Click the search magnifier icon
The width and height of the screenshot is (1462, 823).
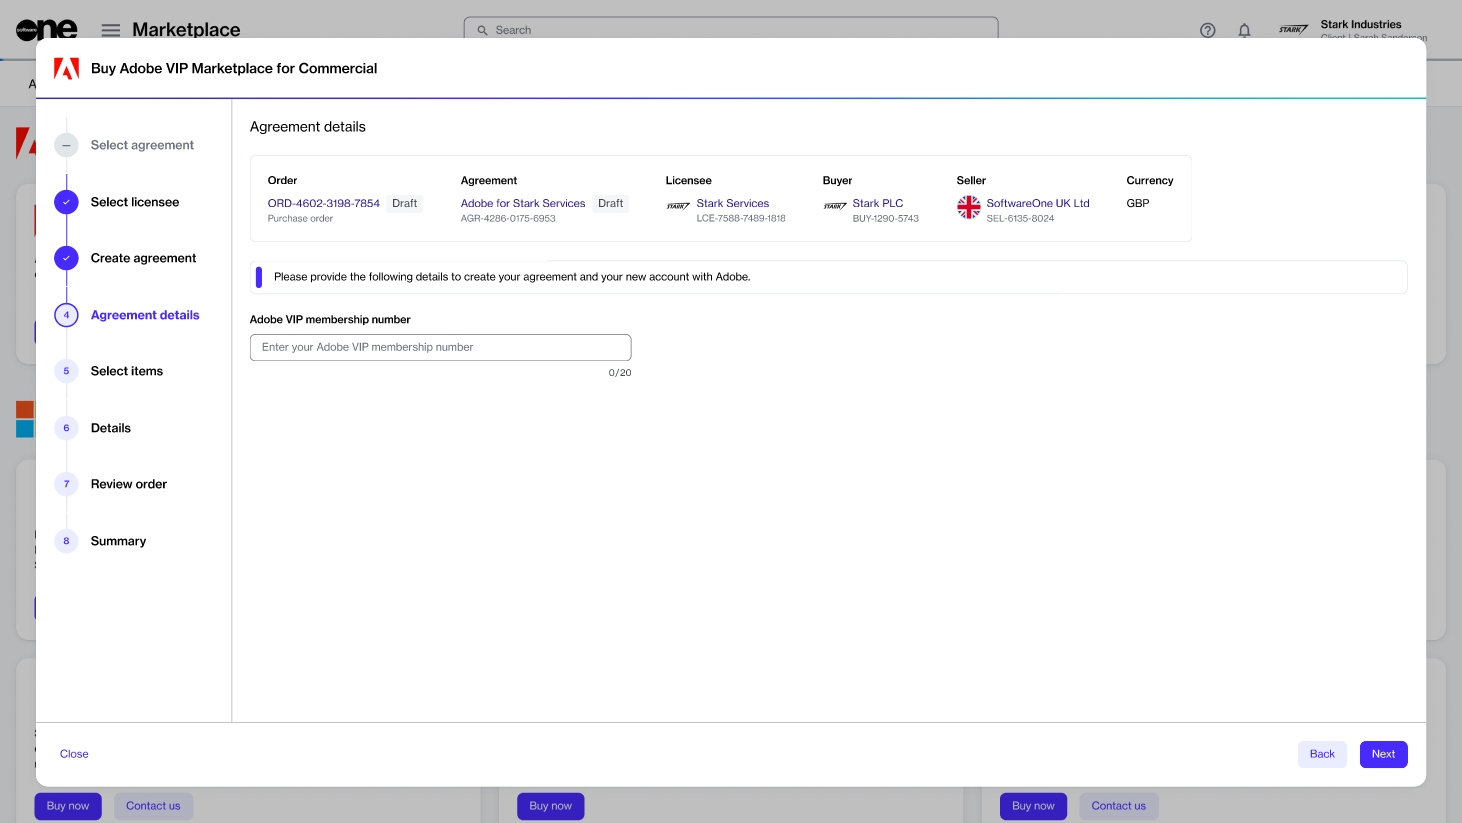[x=482, y=30]
